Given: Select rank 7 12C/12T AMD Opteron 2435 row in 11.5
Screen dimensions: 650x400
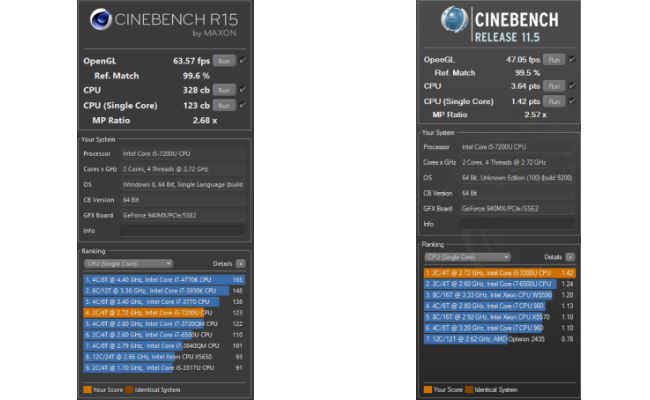Looking at the screenshot, I should pyautogui.click(x=500, y=339).
